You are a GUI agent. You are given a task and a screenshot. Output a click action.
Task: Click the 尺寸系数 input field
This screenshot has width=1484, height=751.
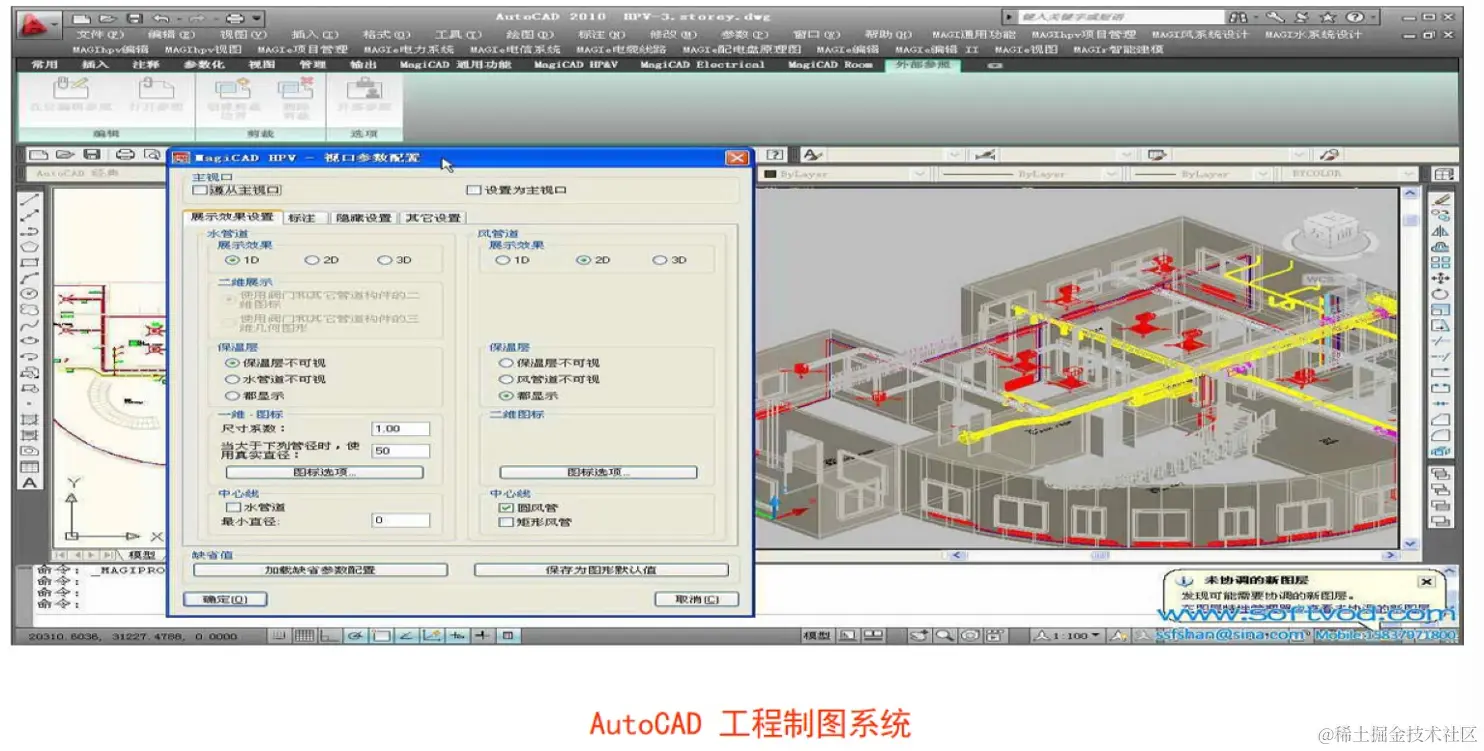[x=401, y=429]
